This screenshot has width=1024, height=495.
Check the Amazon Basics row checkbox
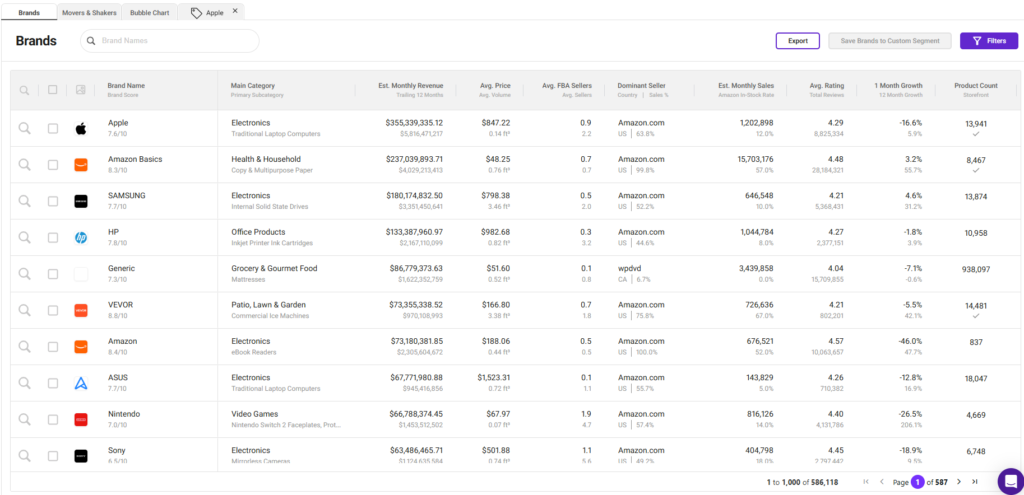tap(53, 165)
